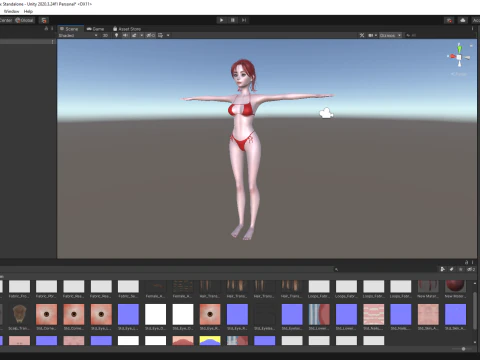Toggle scene audio speaker icon
480x360 pixels.
(x=125, y=35)
